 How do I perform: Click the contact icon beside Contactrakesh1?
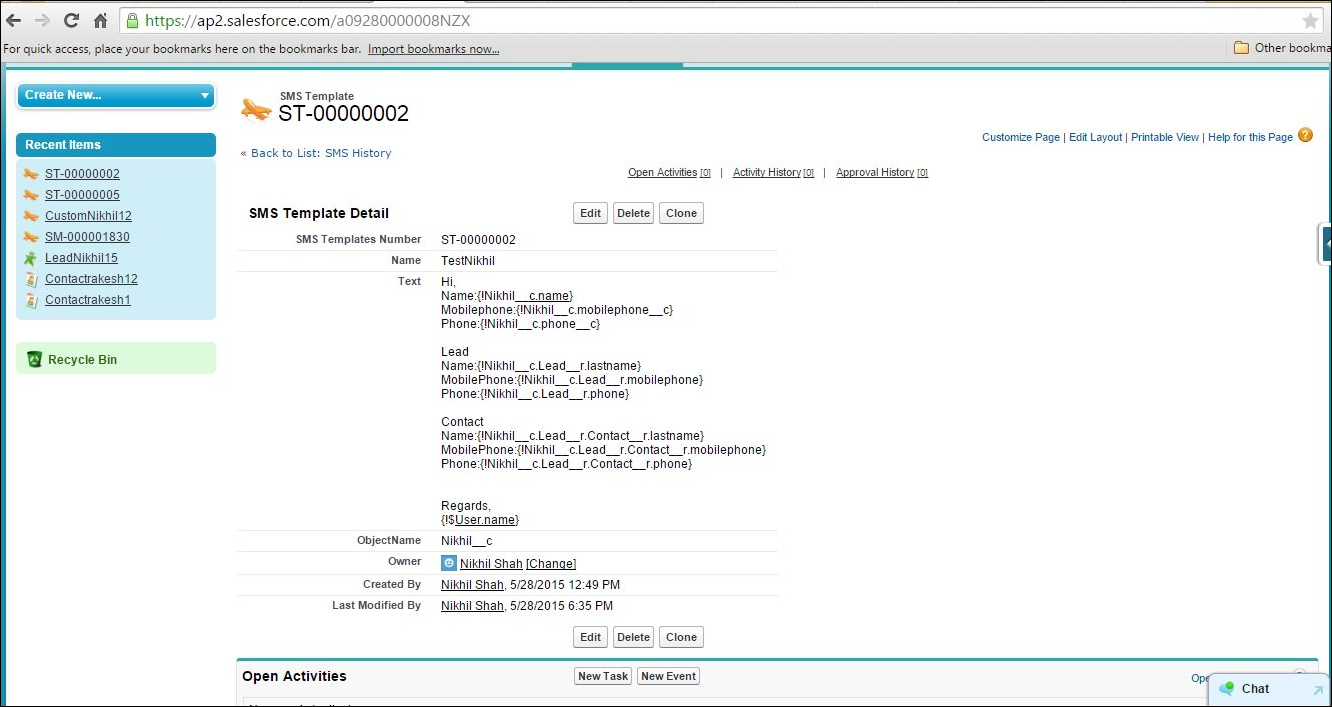pos(31,300)
